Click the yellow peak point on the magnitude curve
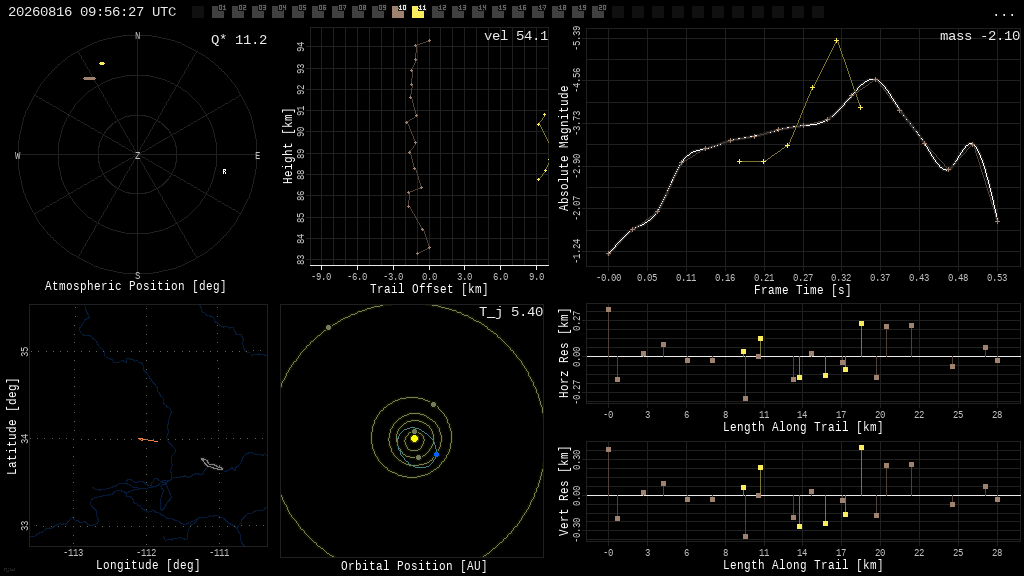Image resolution: width=1024 pixels, height=576 pixels. pyautogui.click(x=837, y=40)
